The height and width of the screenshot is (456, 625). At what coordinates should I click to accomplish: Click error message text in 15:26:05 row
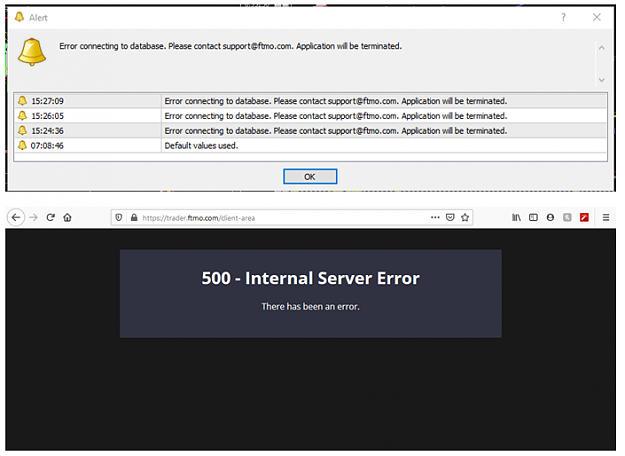tap(336, 116)
